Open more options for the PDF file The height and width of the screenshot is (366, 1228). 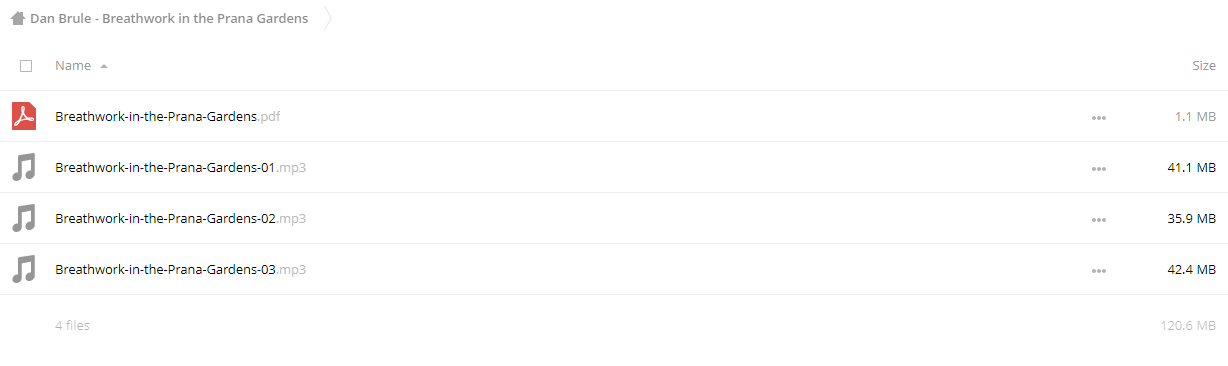pos(1099,117)
